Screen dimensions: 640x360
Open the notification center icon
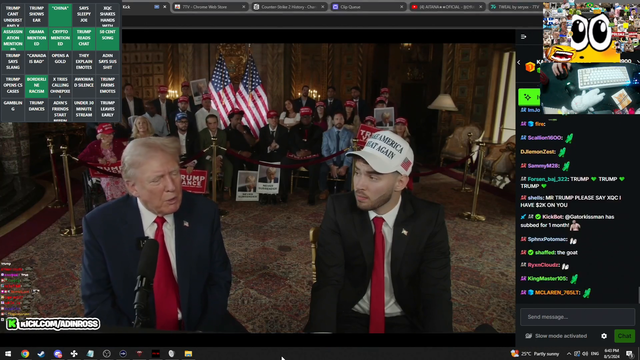tap(630, 353)
